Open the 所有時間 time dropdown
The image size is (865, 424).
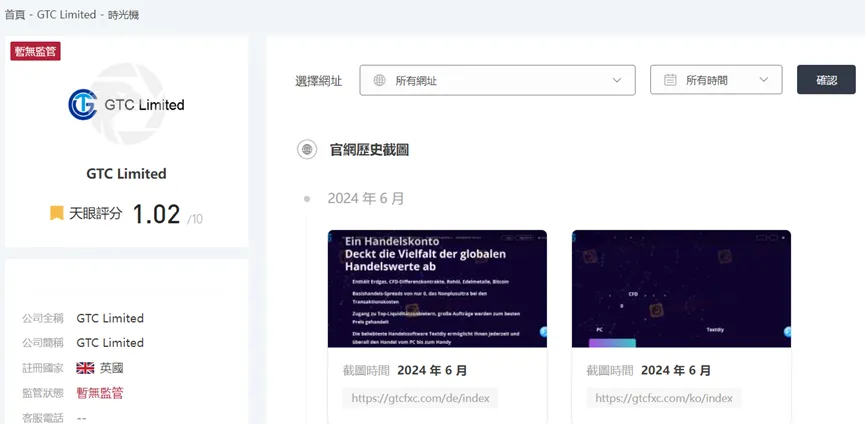tap(716, 80)
